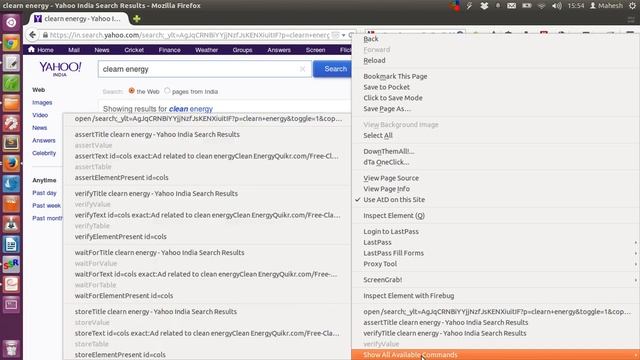
Task: Select the "the Web" radio button
Action: point(131,91)
